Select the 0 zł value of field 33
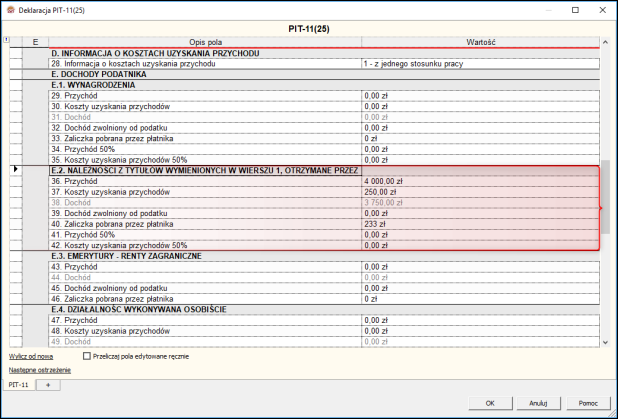 [x=480, y=138]
